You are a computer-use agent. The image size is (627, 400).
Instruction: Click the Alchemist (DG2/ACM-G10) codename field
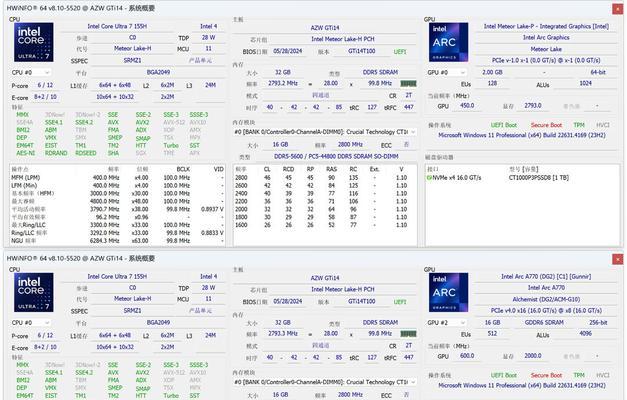[x=546, y=300]
